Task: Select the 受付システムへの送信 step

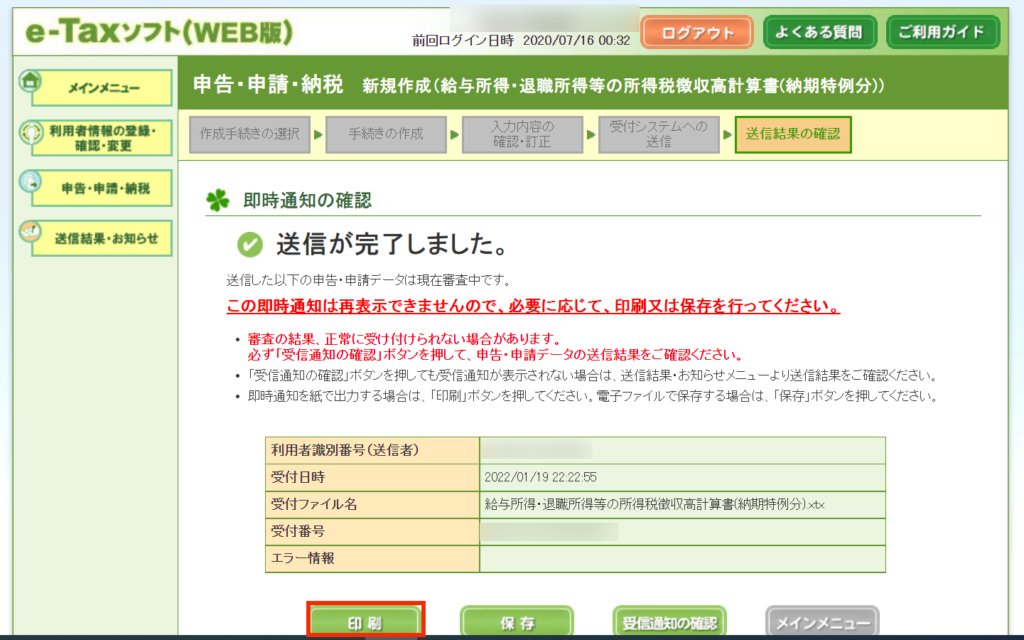Action: [x=658, y=134]
